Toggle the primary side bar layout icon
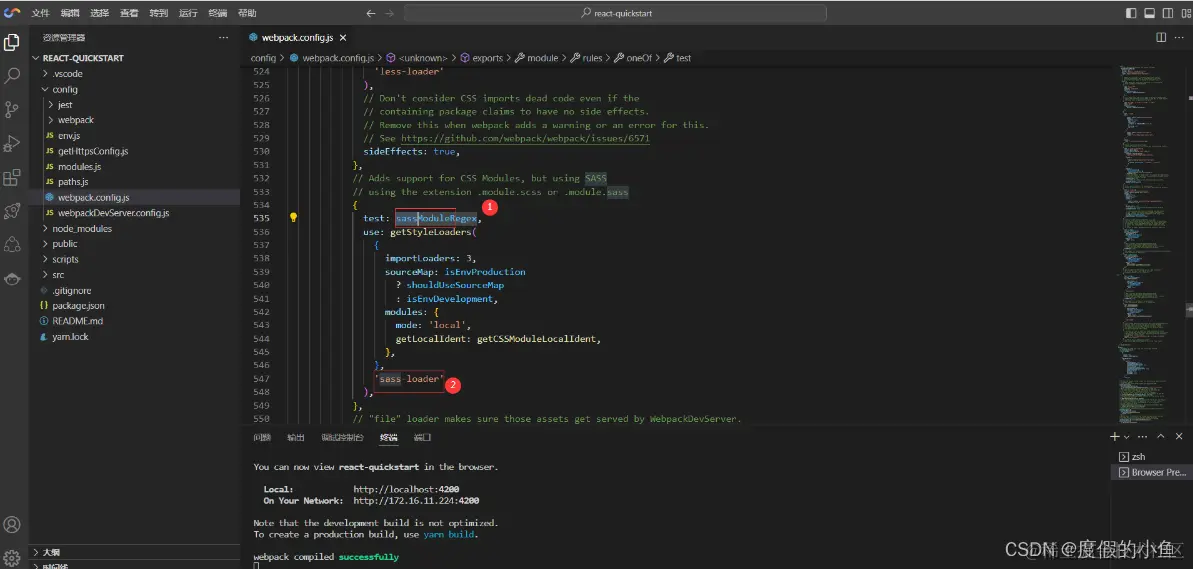1193x569 pixels. click(1131, 14)
